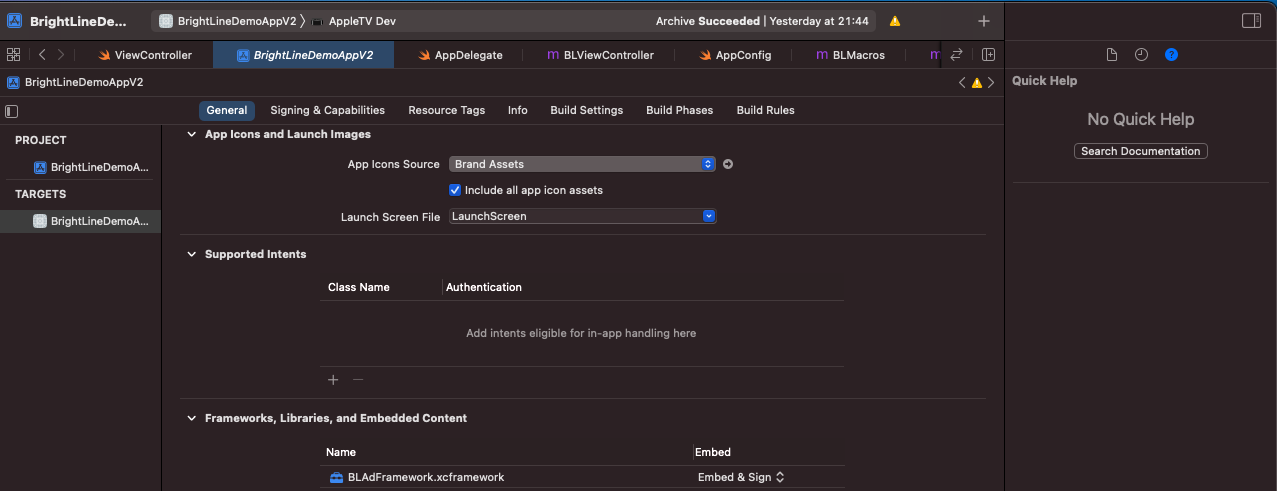Open Build Settings tab
Viewport: 1277px width, 491px height.
point(587,111)
